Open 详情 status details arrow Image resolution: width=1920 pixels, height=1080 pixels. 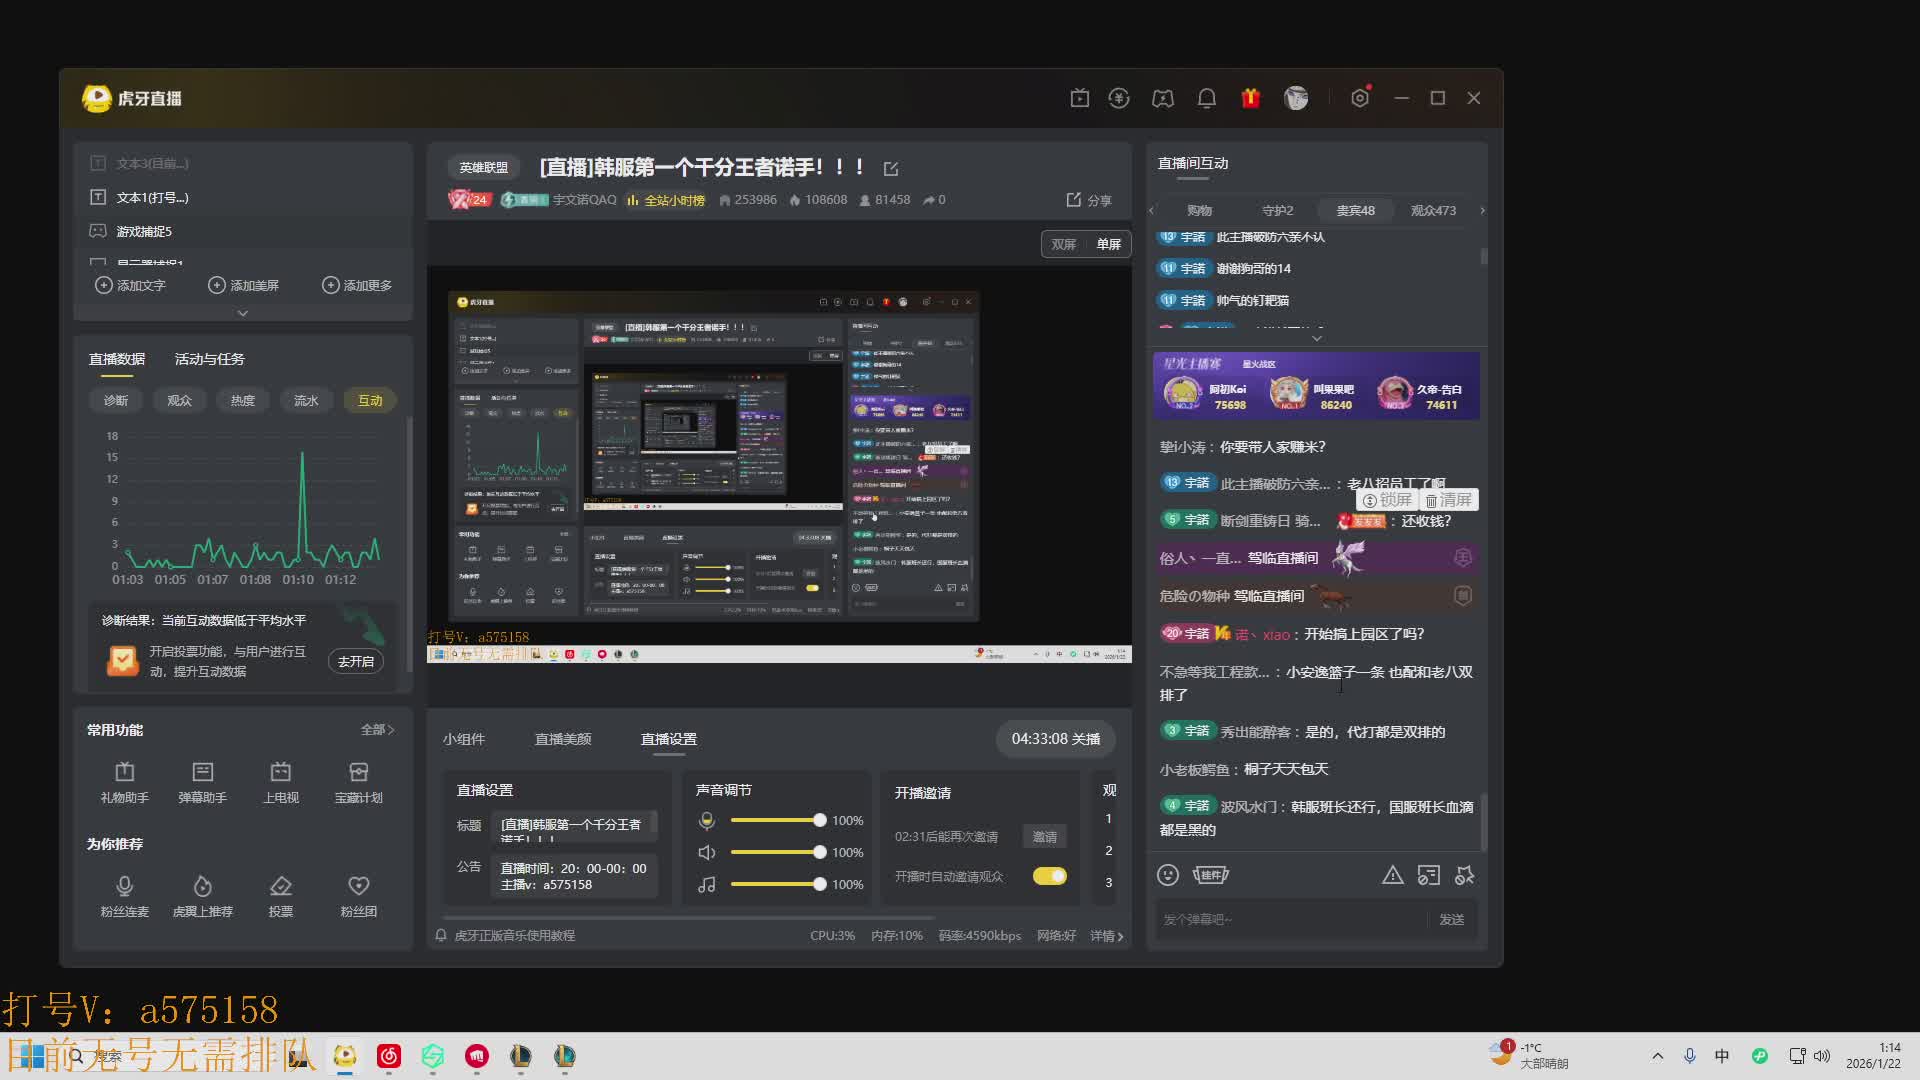[x=1106, y=936]
